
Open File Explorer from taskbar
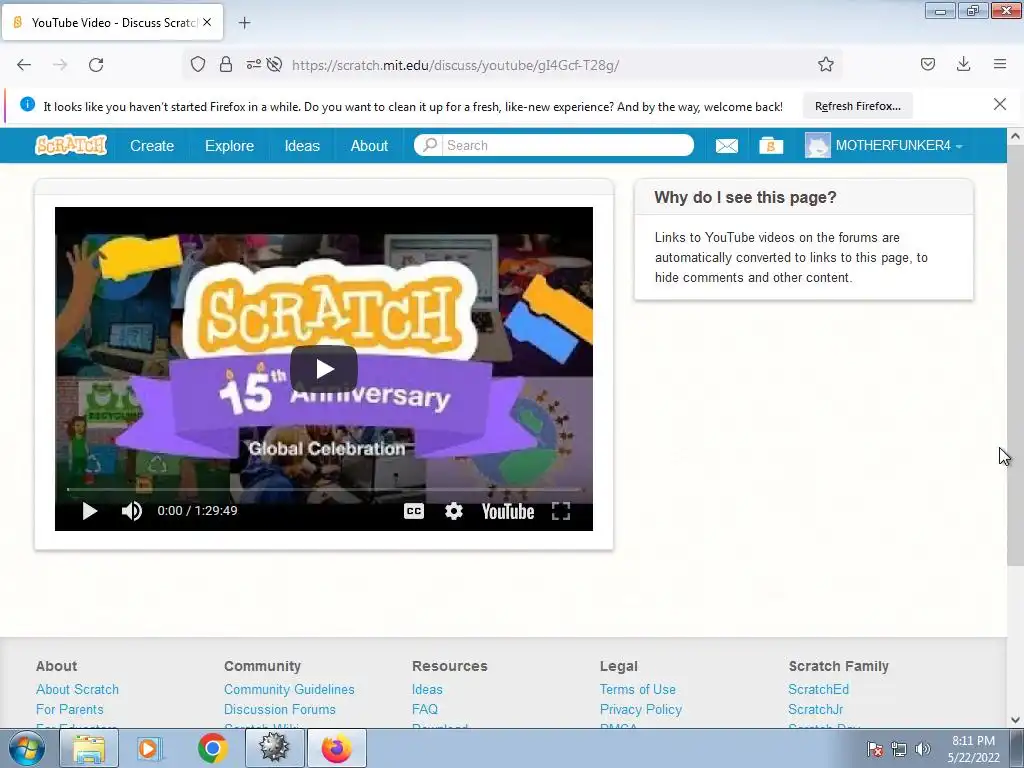tap(89, 748)
